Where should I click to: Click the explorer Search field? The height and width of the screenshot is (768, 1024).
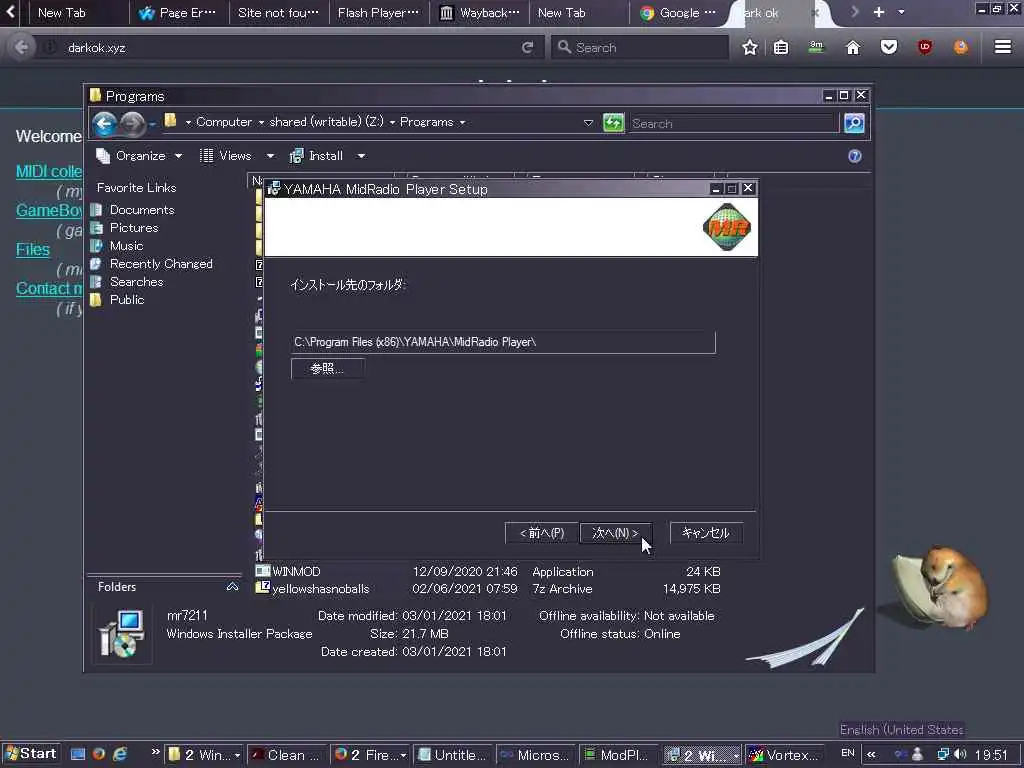point(733,123)
